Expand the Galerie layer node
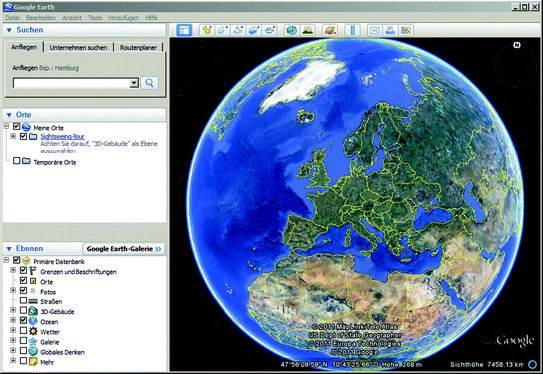This screenshot has height=374, width=543. [13, 341]
